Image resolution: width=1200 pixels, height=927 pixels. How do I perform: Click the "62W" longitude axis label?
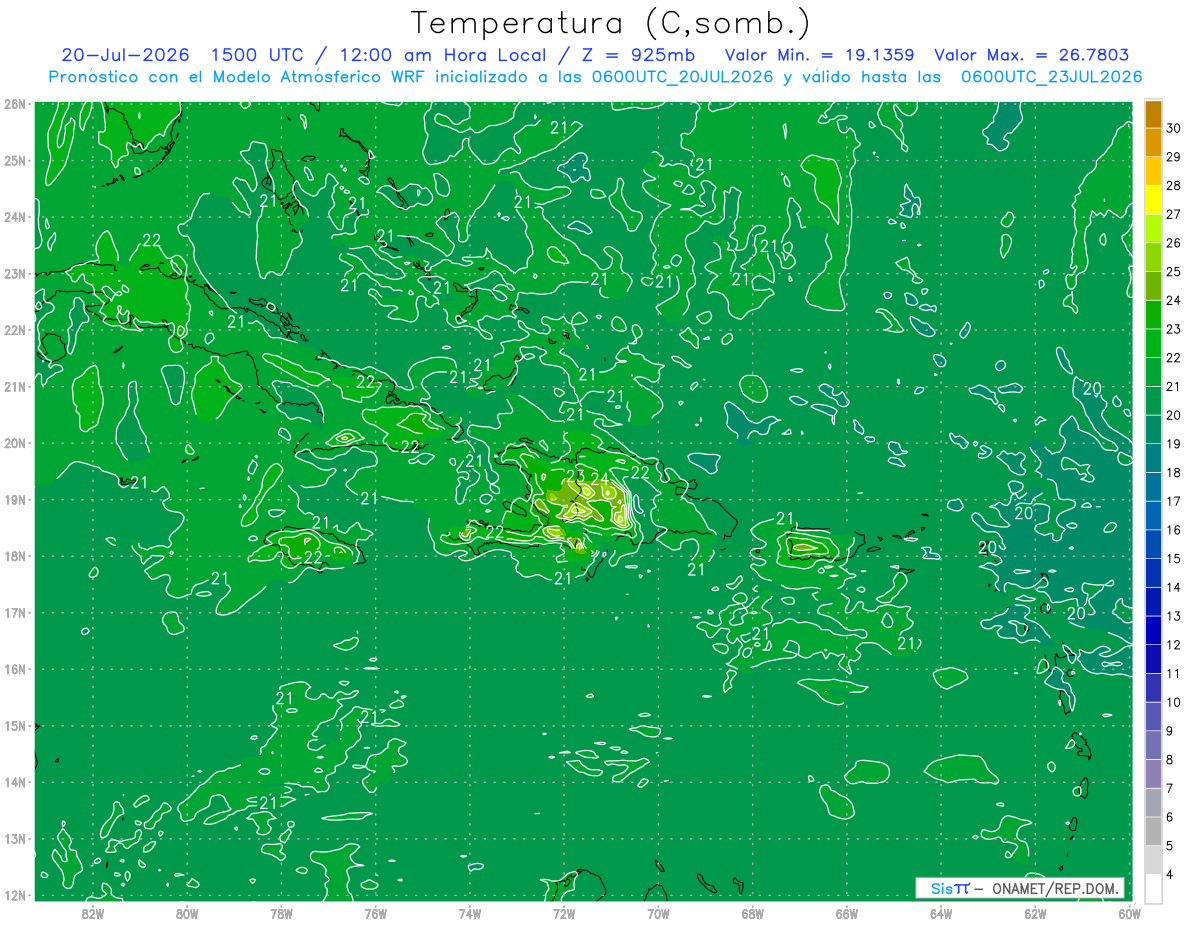point(1036,913)
